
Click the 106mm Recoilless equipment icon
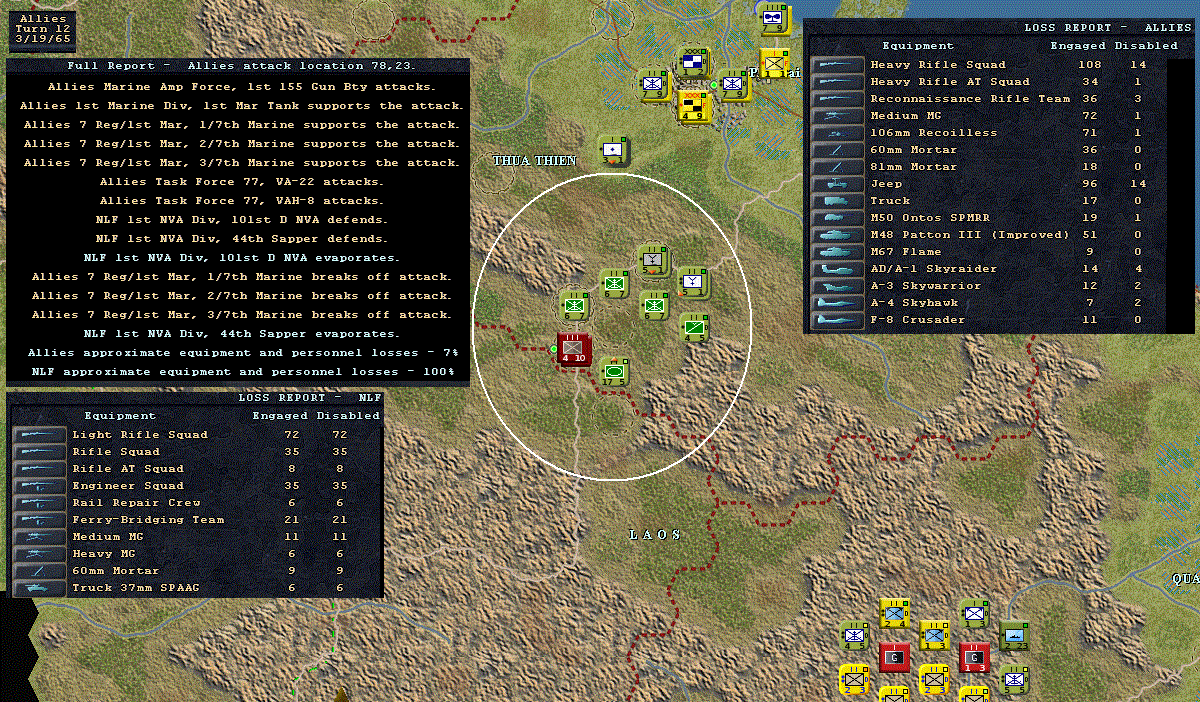(836, 133)
